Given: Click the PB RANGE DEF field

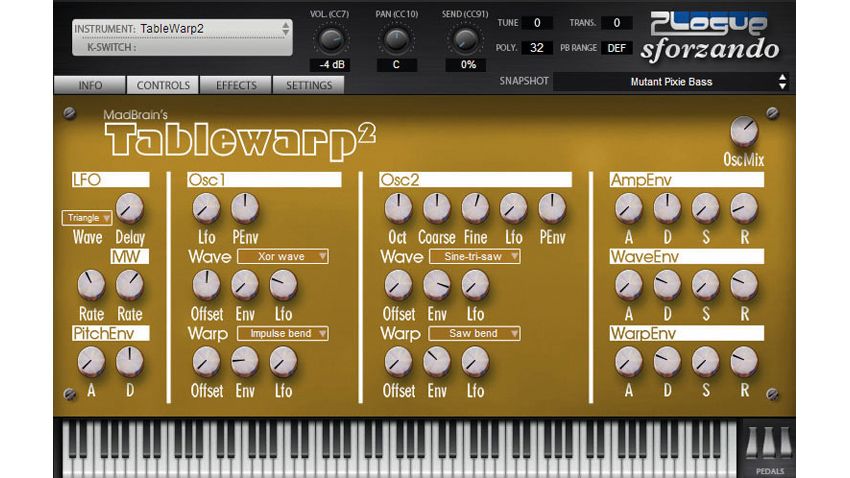Looking at the screenshot, I should pyautogui.click(x=616, y=48).
